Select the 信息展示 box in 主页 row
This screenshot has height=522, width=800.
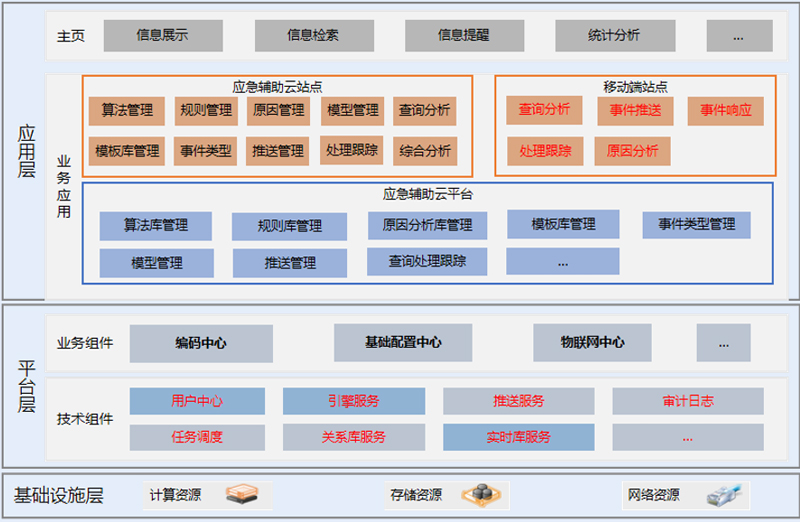click(x=163, y=36)
